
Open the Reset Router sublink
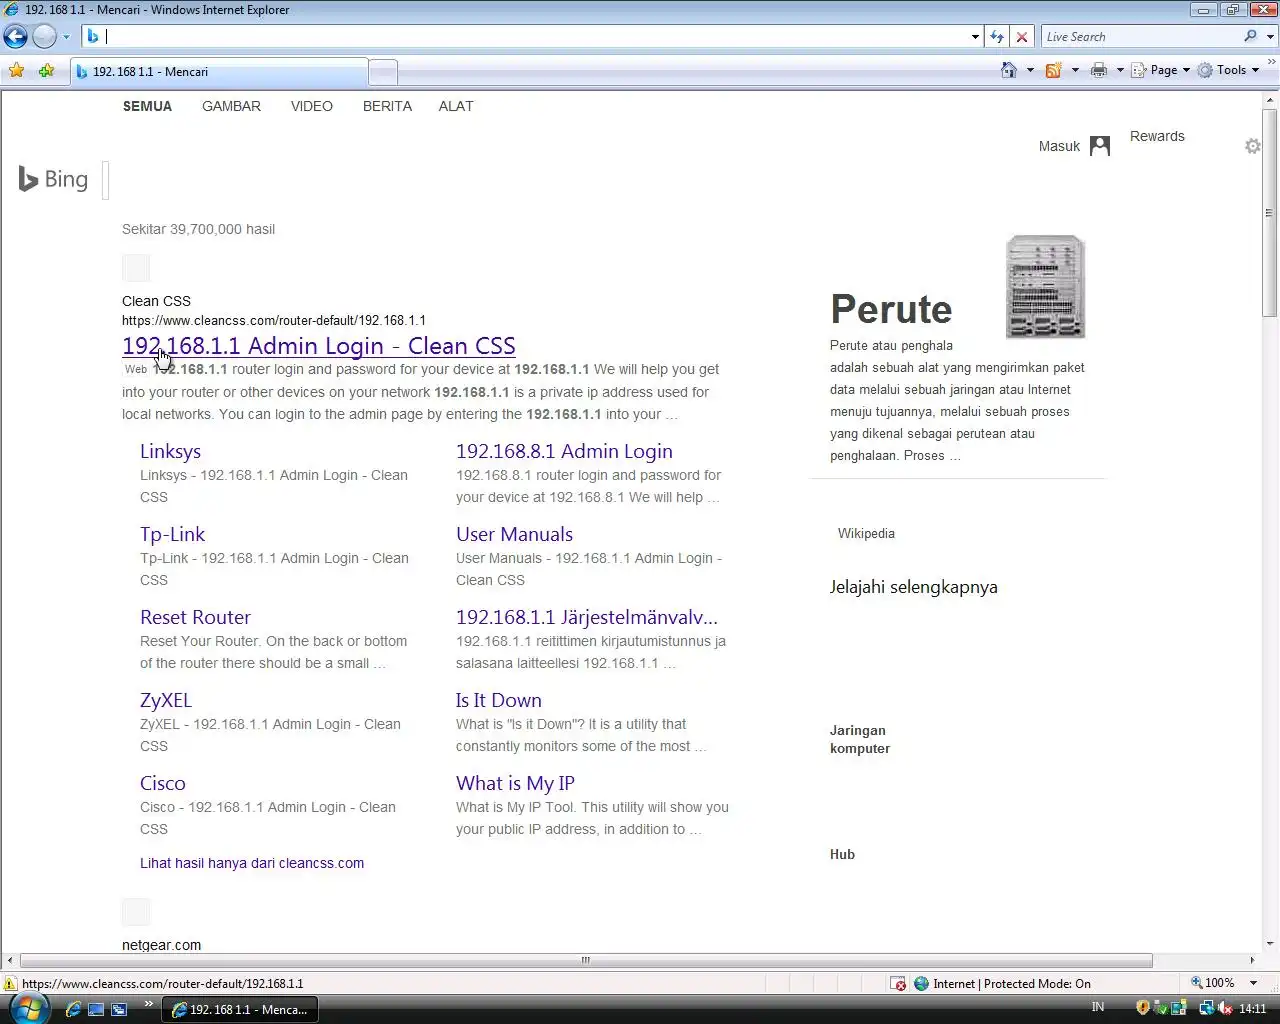coord(195,617)
